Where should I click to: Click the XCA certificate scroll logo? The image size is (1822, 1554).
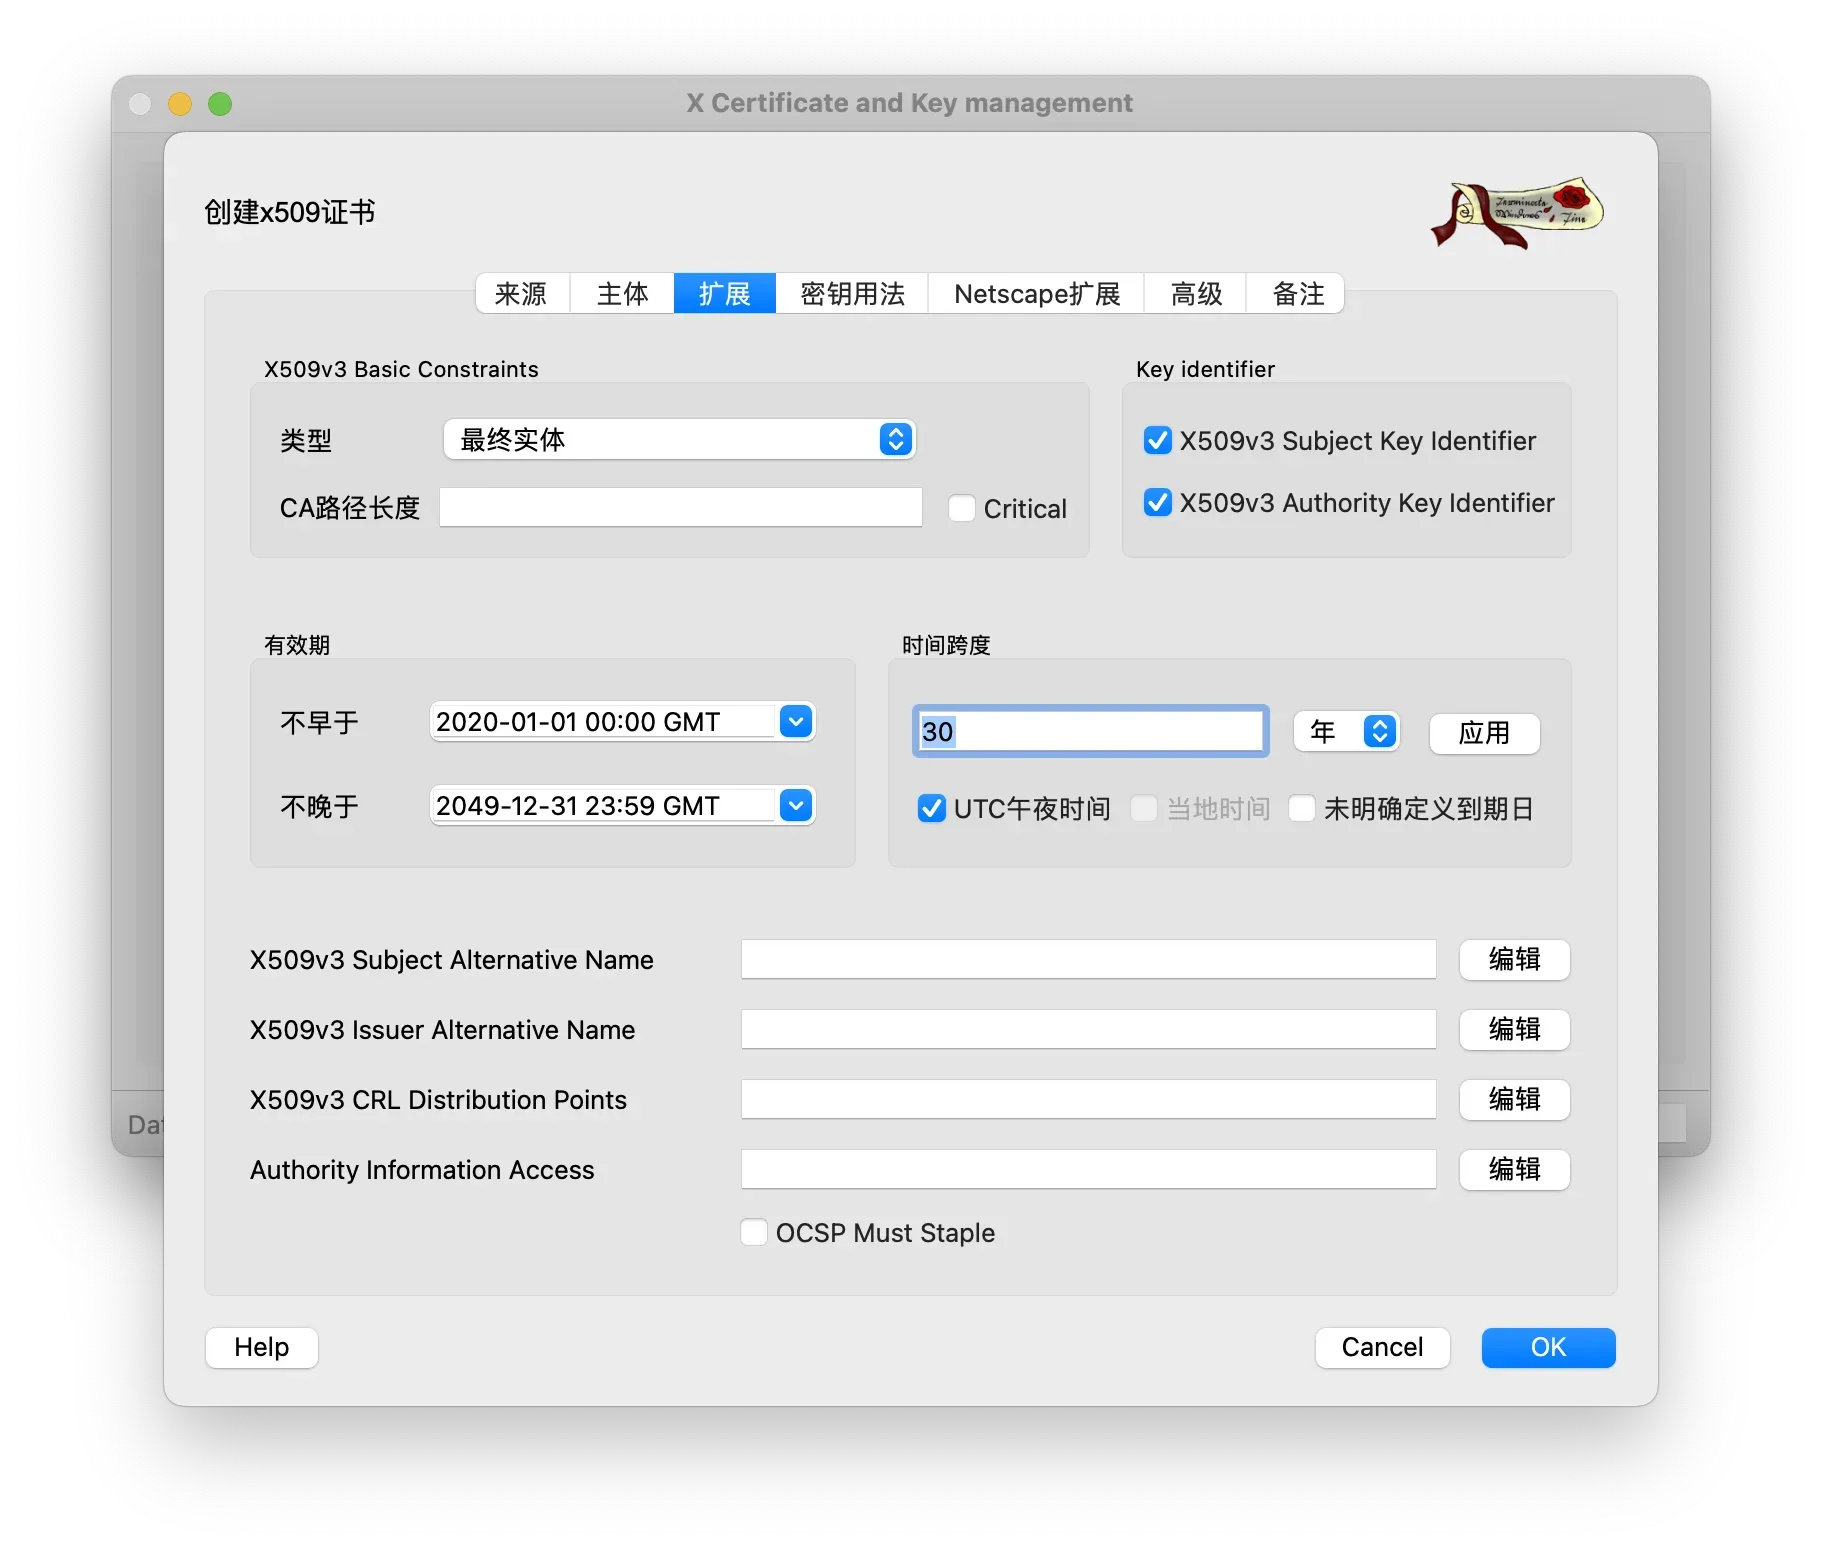click(x=1516, y=213)
